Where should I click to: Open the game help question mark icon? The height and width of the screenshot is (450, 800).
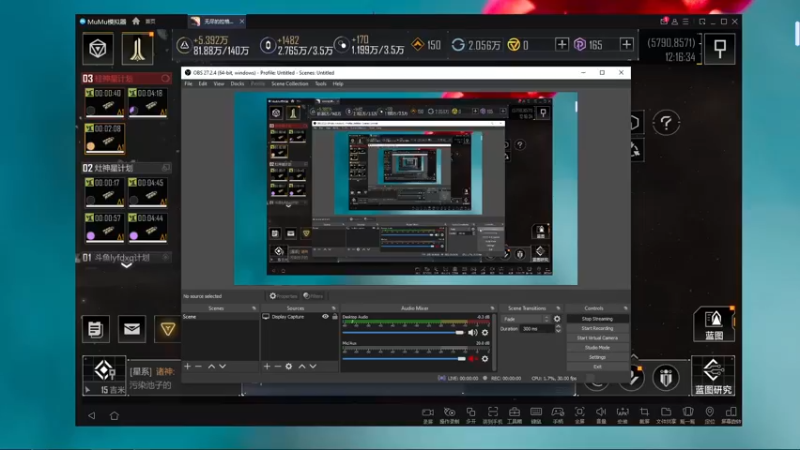pos(666,122)
